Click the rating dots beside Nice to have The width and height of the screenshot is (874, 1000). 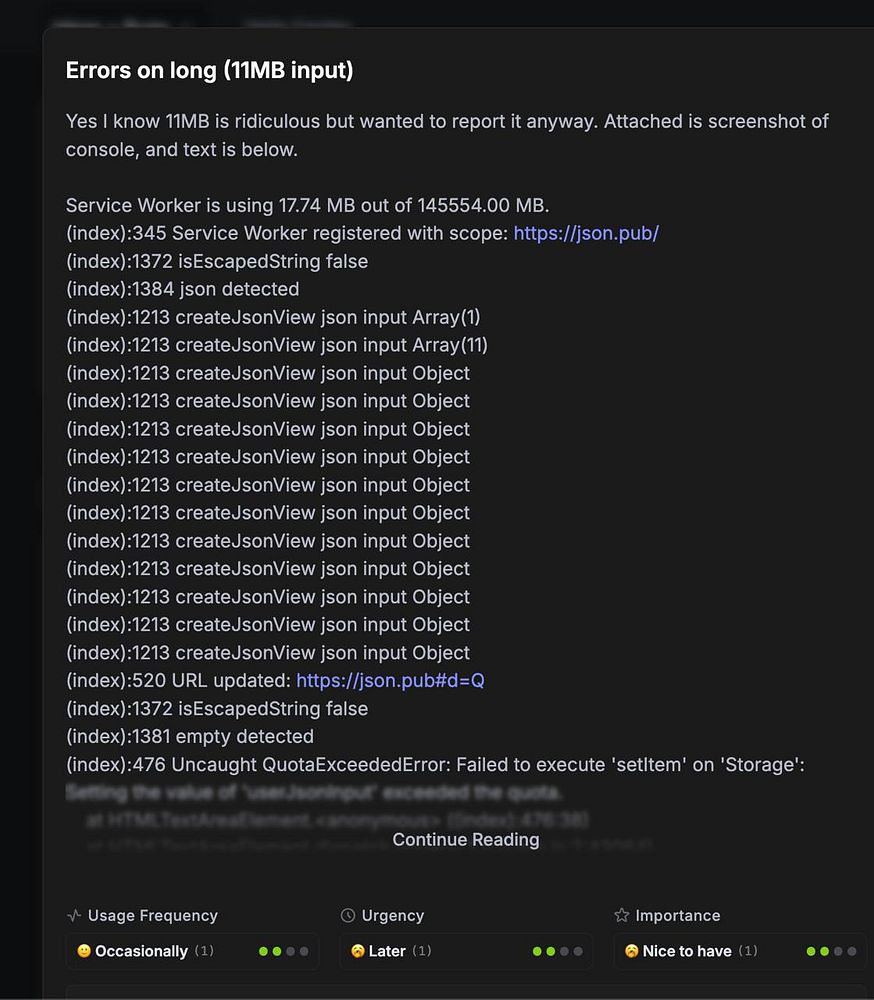(832, 952)
